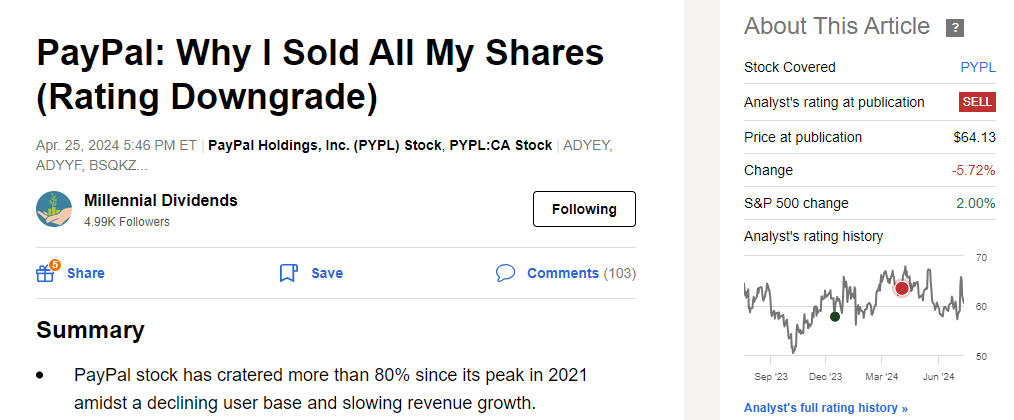Click the bookmark Save icon
This screenshot has width=1014, height=420.
click(x=289, y=273)
